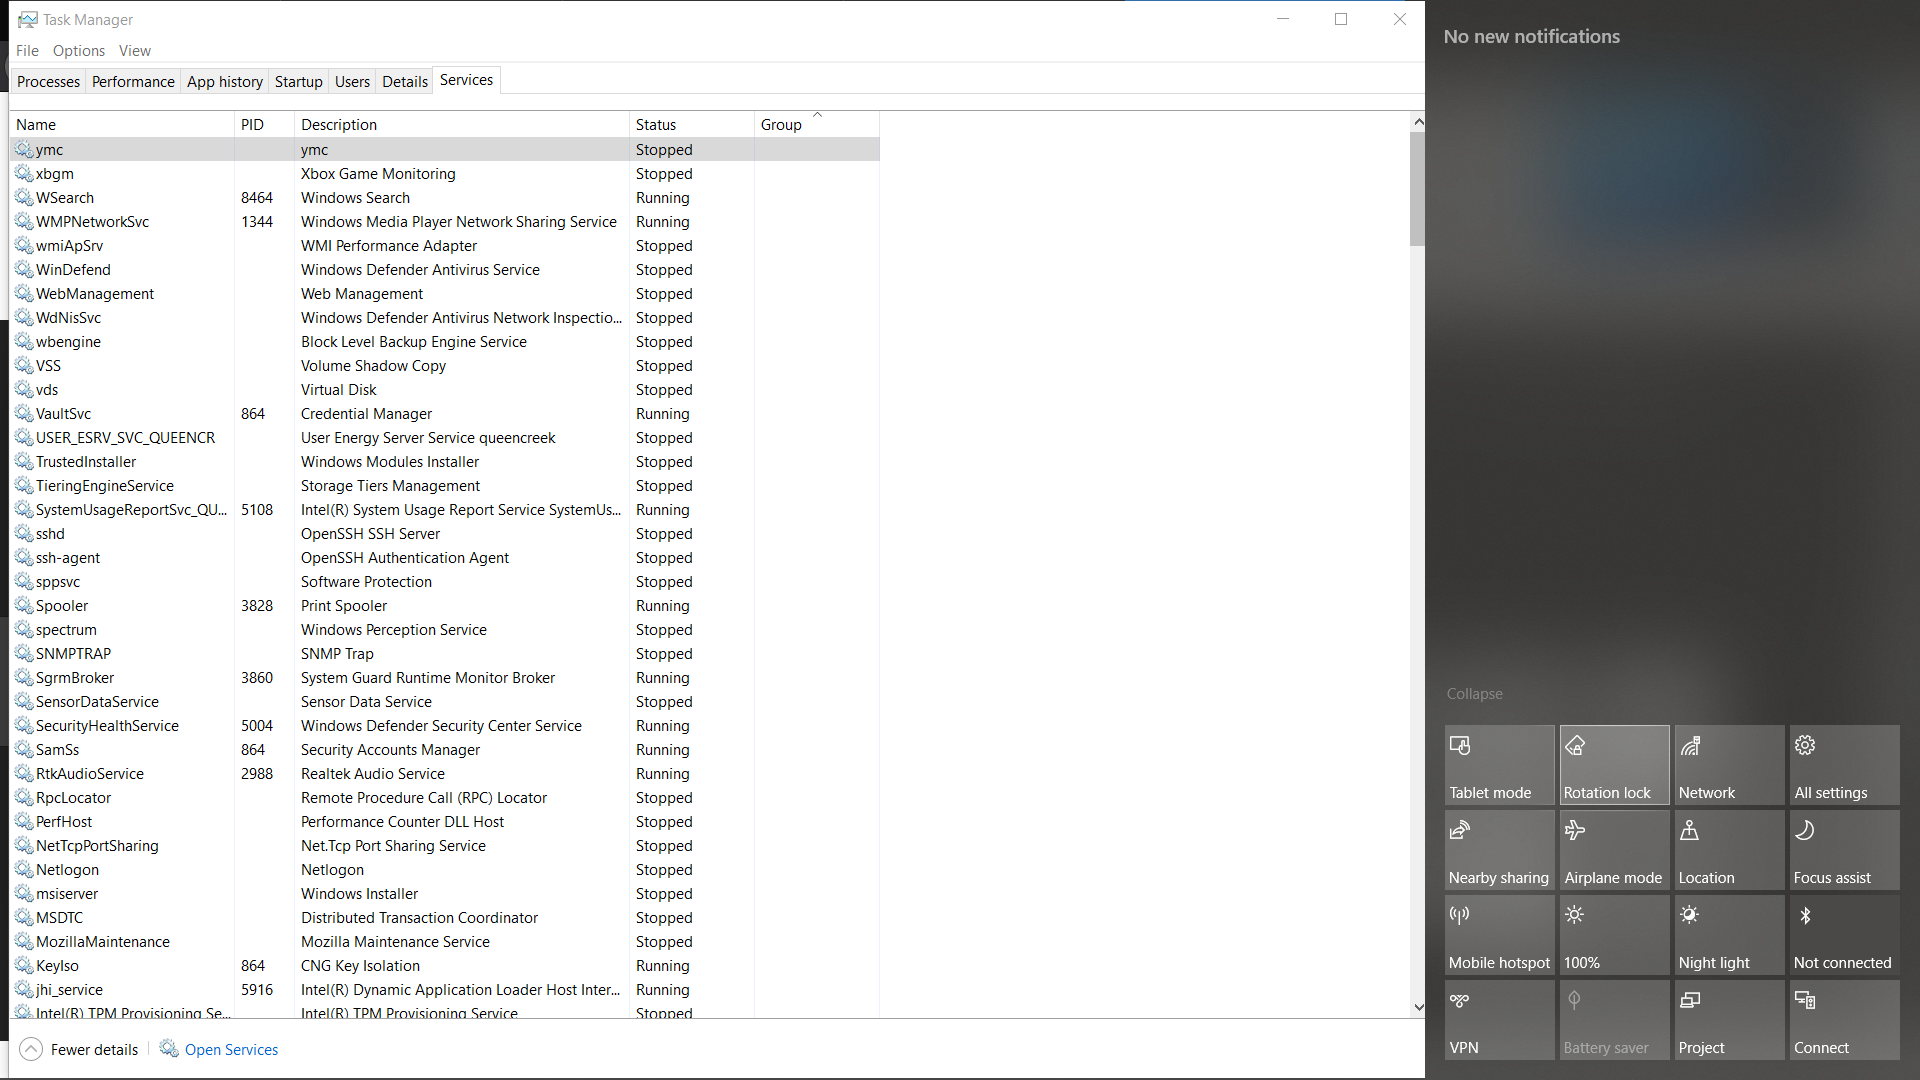The width and height of the screenshot is (1920, 1080).
Task: Open the Connect quick action tile
Action: [1843, 1020]
